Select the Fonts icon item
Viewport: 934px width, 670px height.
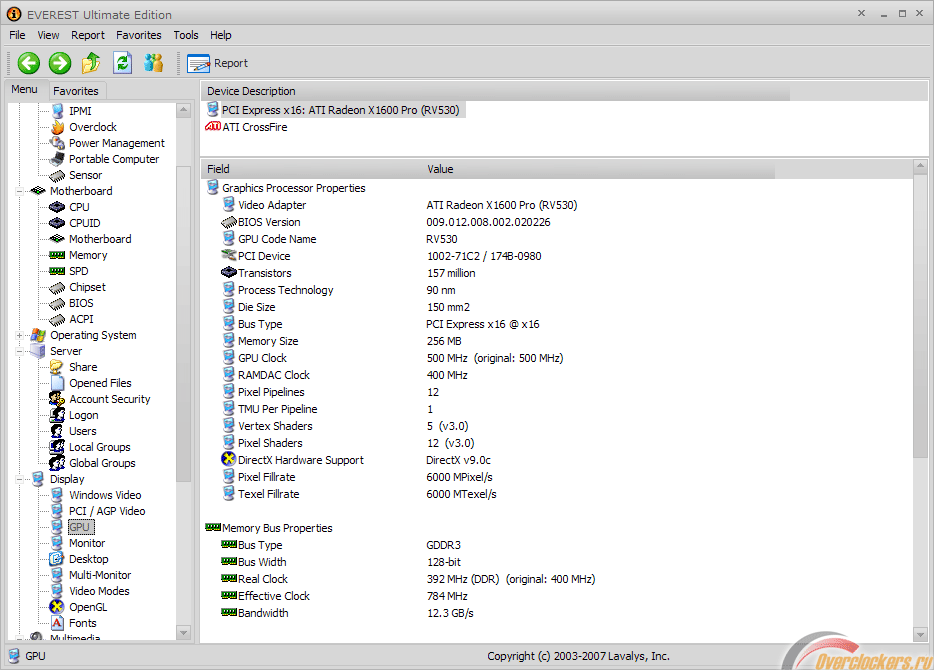pyautogui.click(x=57, y=624)
